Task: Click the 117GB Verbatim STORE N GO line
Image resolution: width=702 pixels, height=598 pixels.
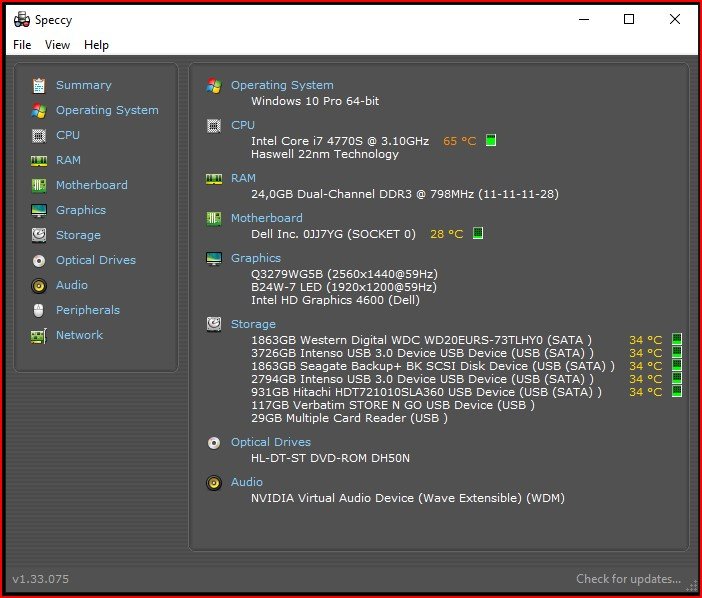Action: tap(393, 405)
